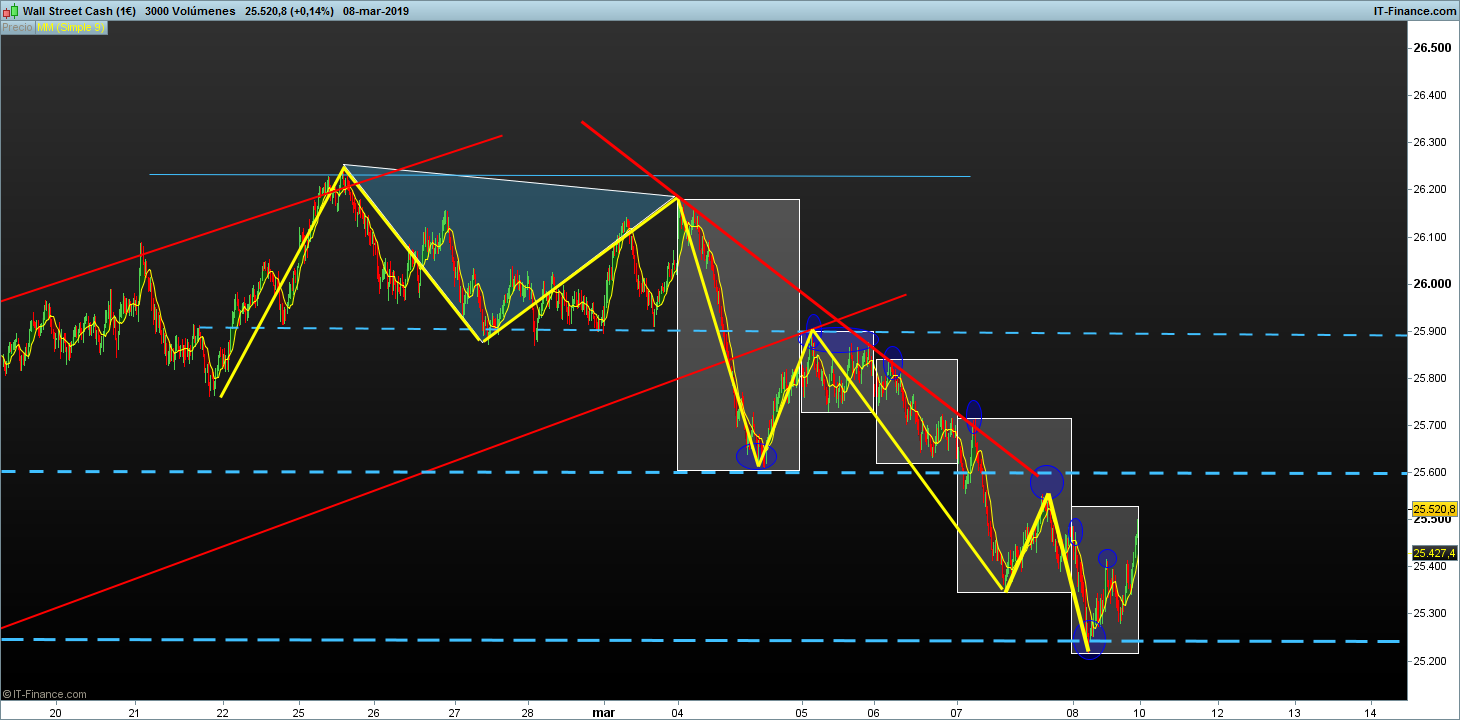Click the 25.200 price axis label
Viewport: 1460px width, 720px height.
coord(1432,661)
